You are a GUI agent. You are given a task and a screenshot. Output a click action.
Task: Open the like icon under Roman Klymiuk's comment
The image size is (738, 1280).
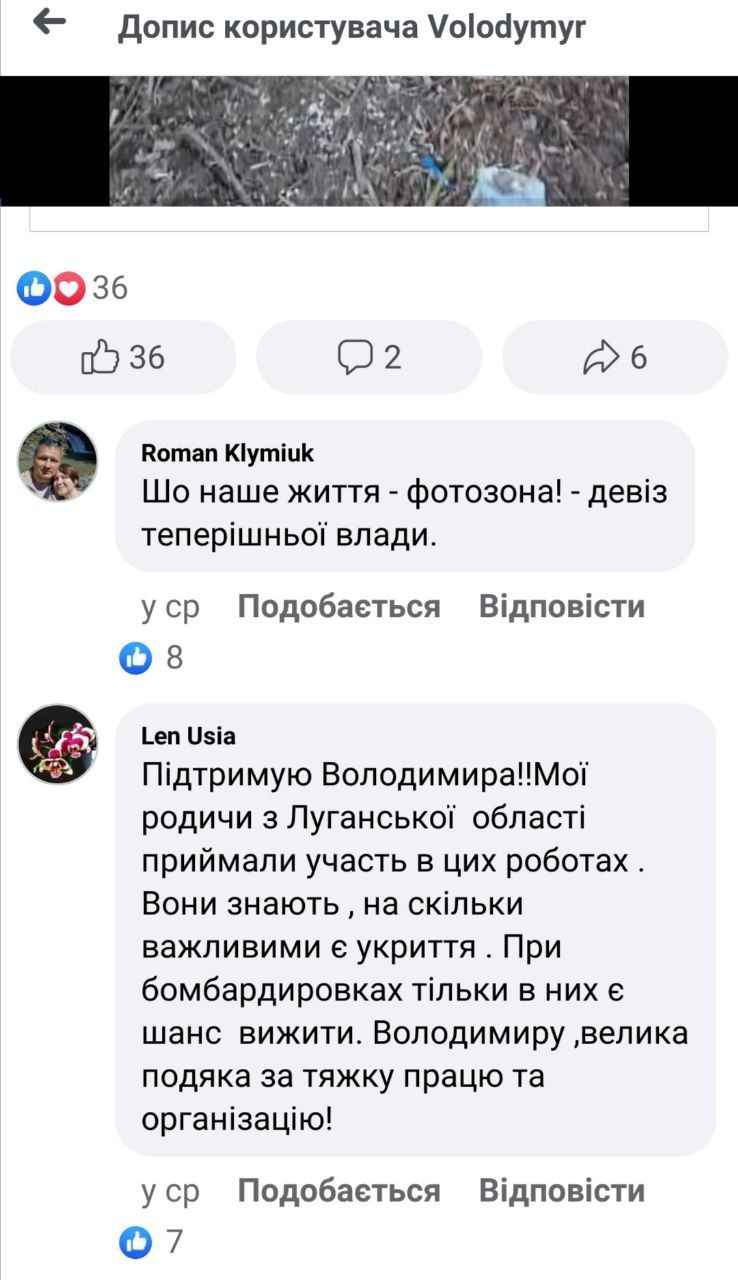134,657
